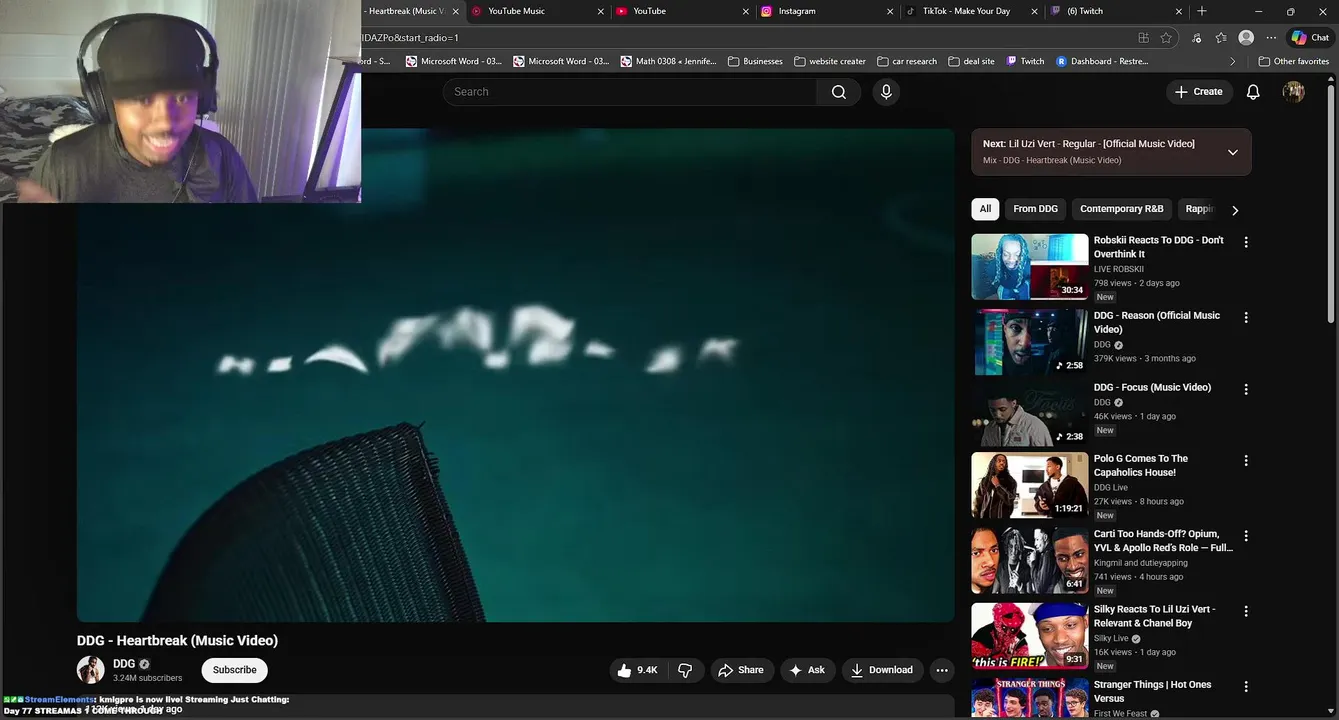Like the video with thumbs up
The image size is (1339, 720).
[x=637, y=670]
